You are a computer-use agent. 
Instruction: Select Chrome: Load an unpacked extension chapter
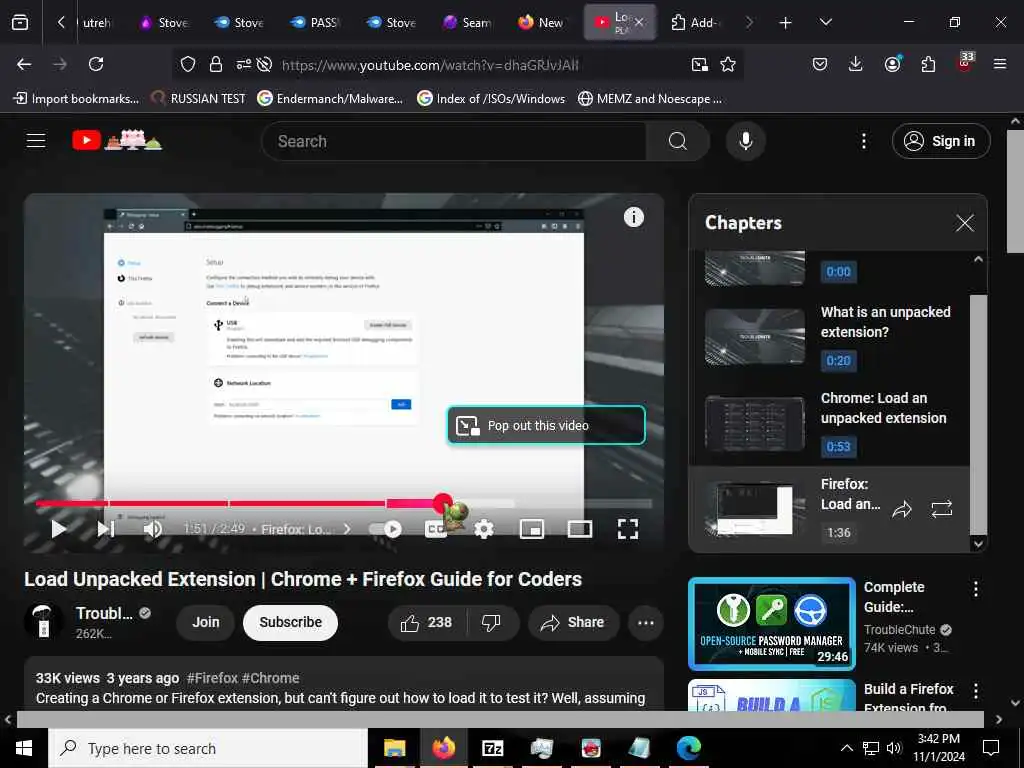[829, 423]
